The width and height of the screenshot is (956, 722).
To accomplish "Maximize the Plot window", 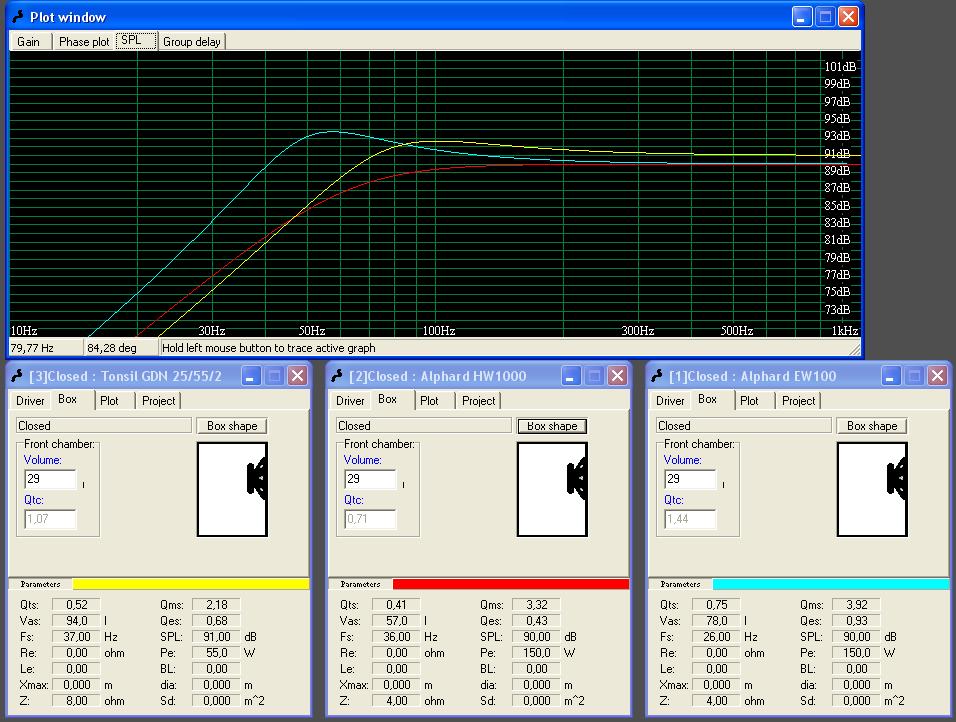I will pos(825,17).
